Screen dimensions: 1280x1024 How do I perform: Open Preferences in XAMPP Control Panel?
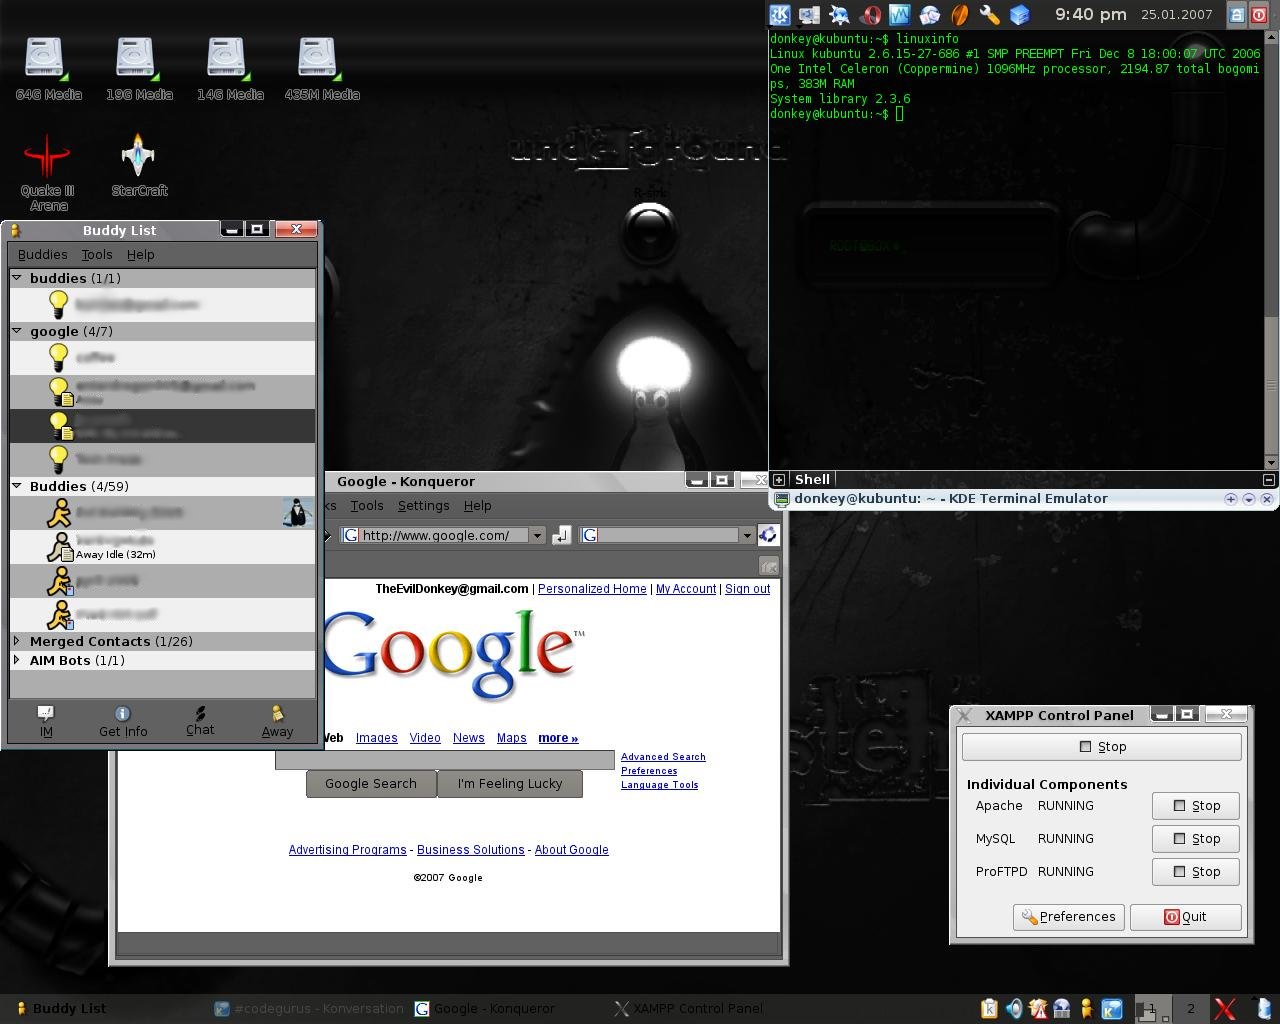(1069, 916)
